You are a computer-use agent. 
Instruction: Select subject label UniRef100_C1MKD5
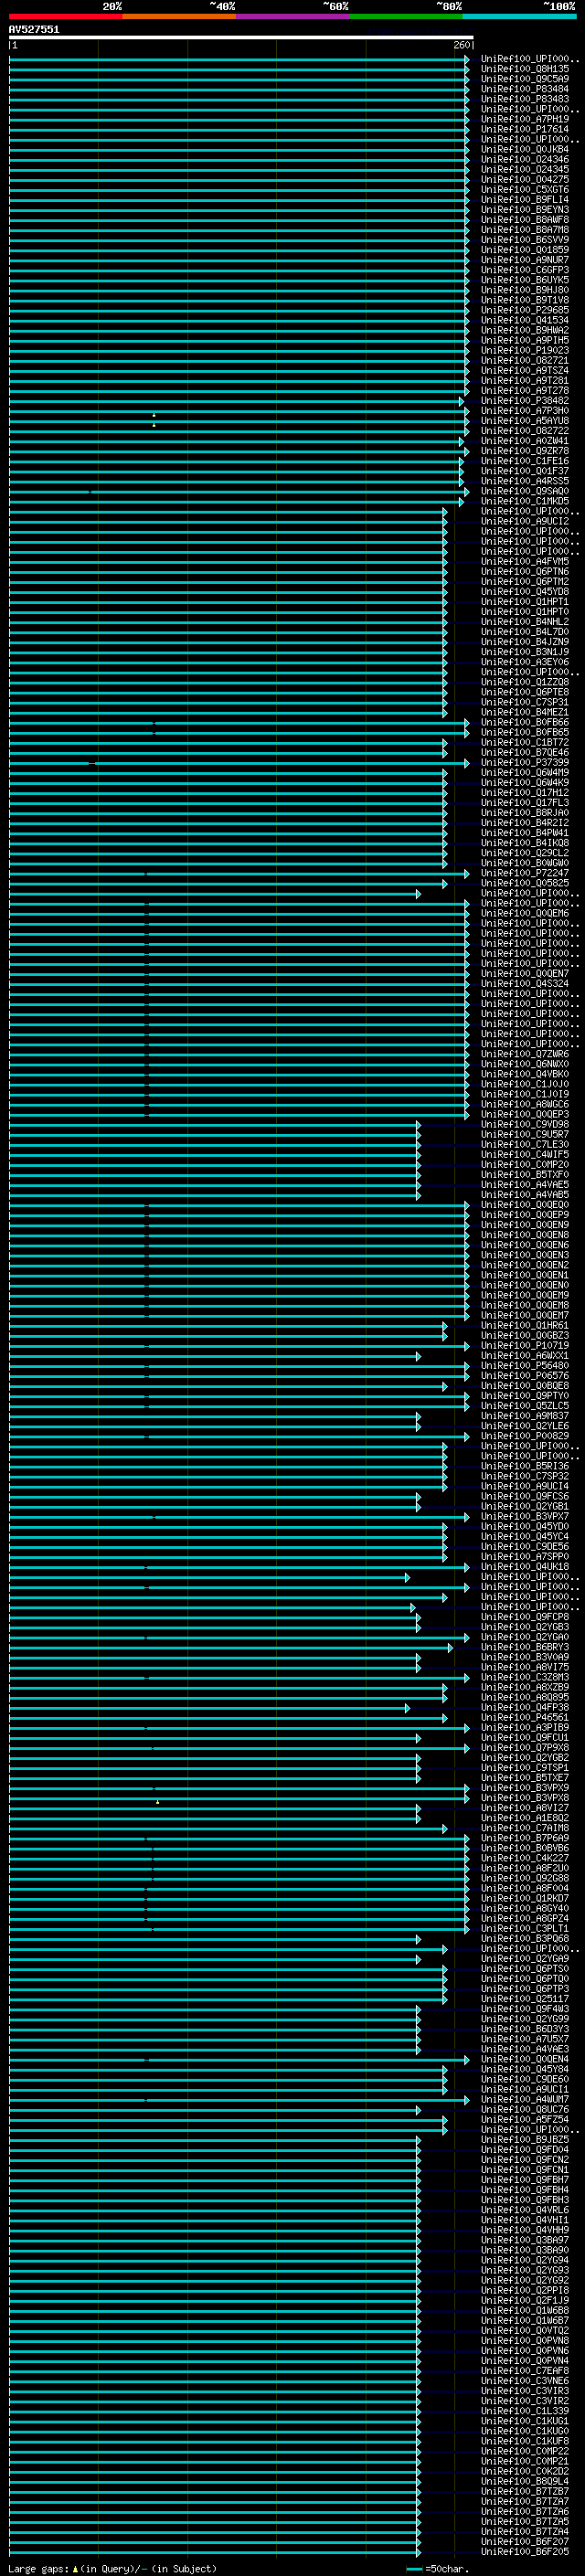click(525, 501)
